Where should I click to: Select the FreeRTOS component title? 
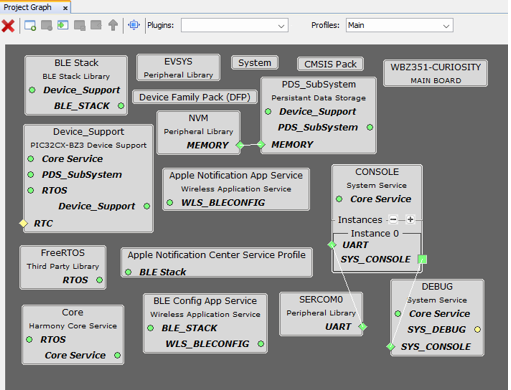click(63, 253)
